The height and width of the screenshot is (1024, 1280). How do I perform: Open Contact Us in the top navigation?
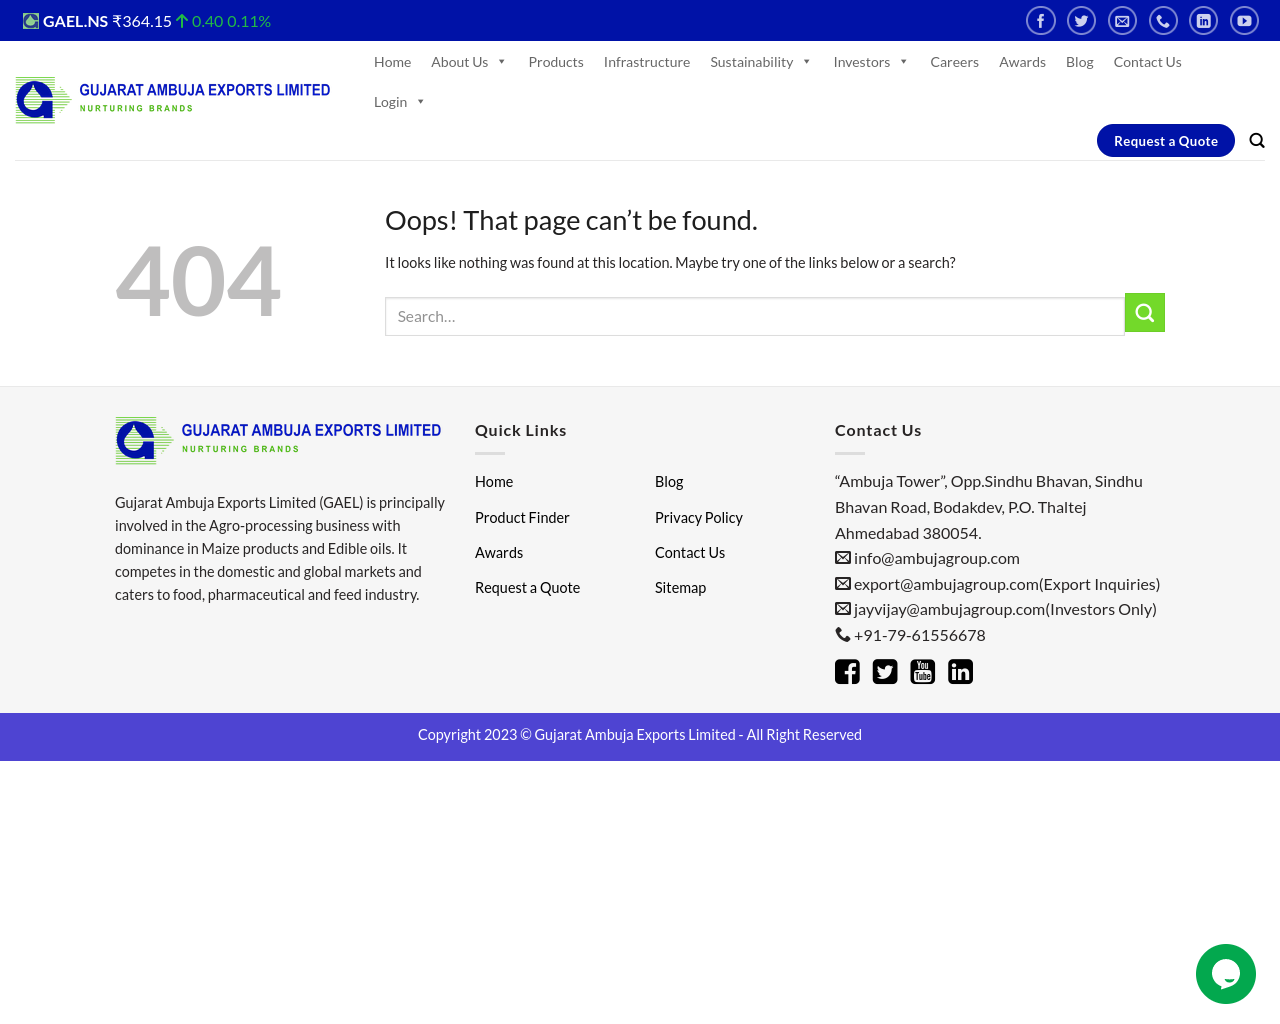(x=1147, y=62)
